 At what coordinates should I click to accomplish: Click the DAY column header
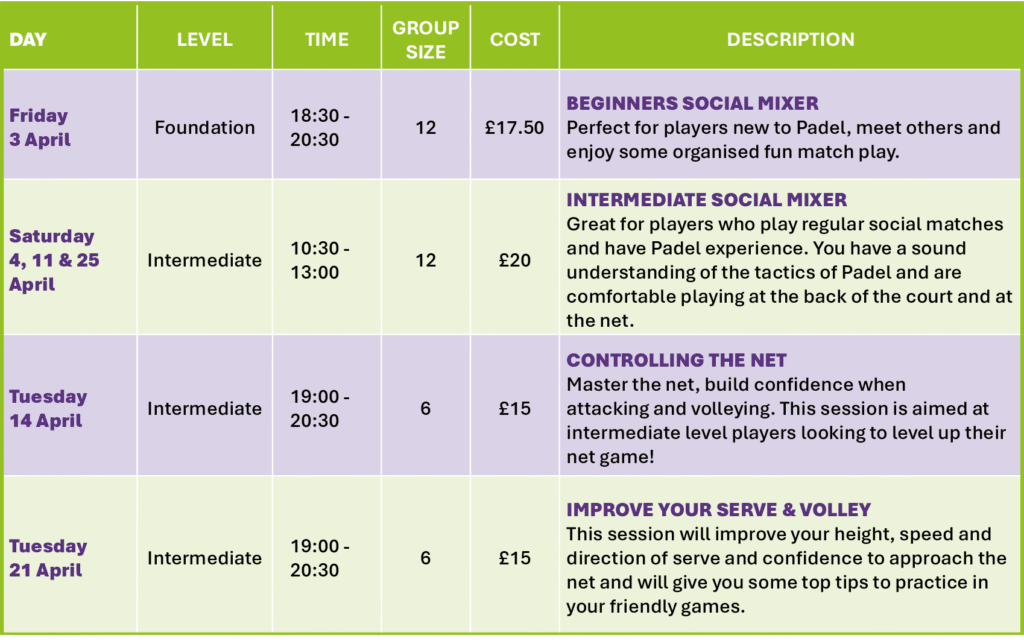(28, 40)
